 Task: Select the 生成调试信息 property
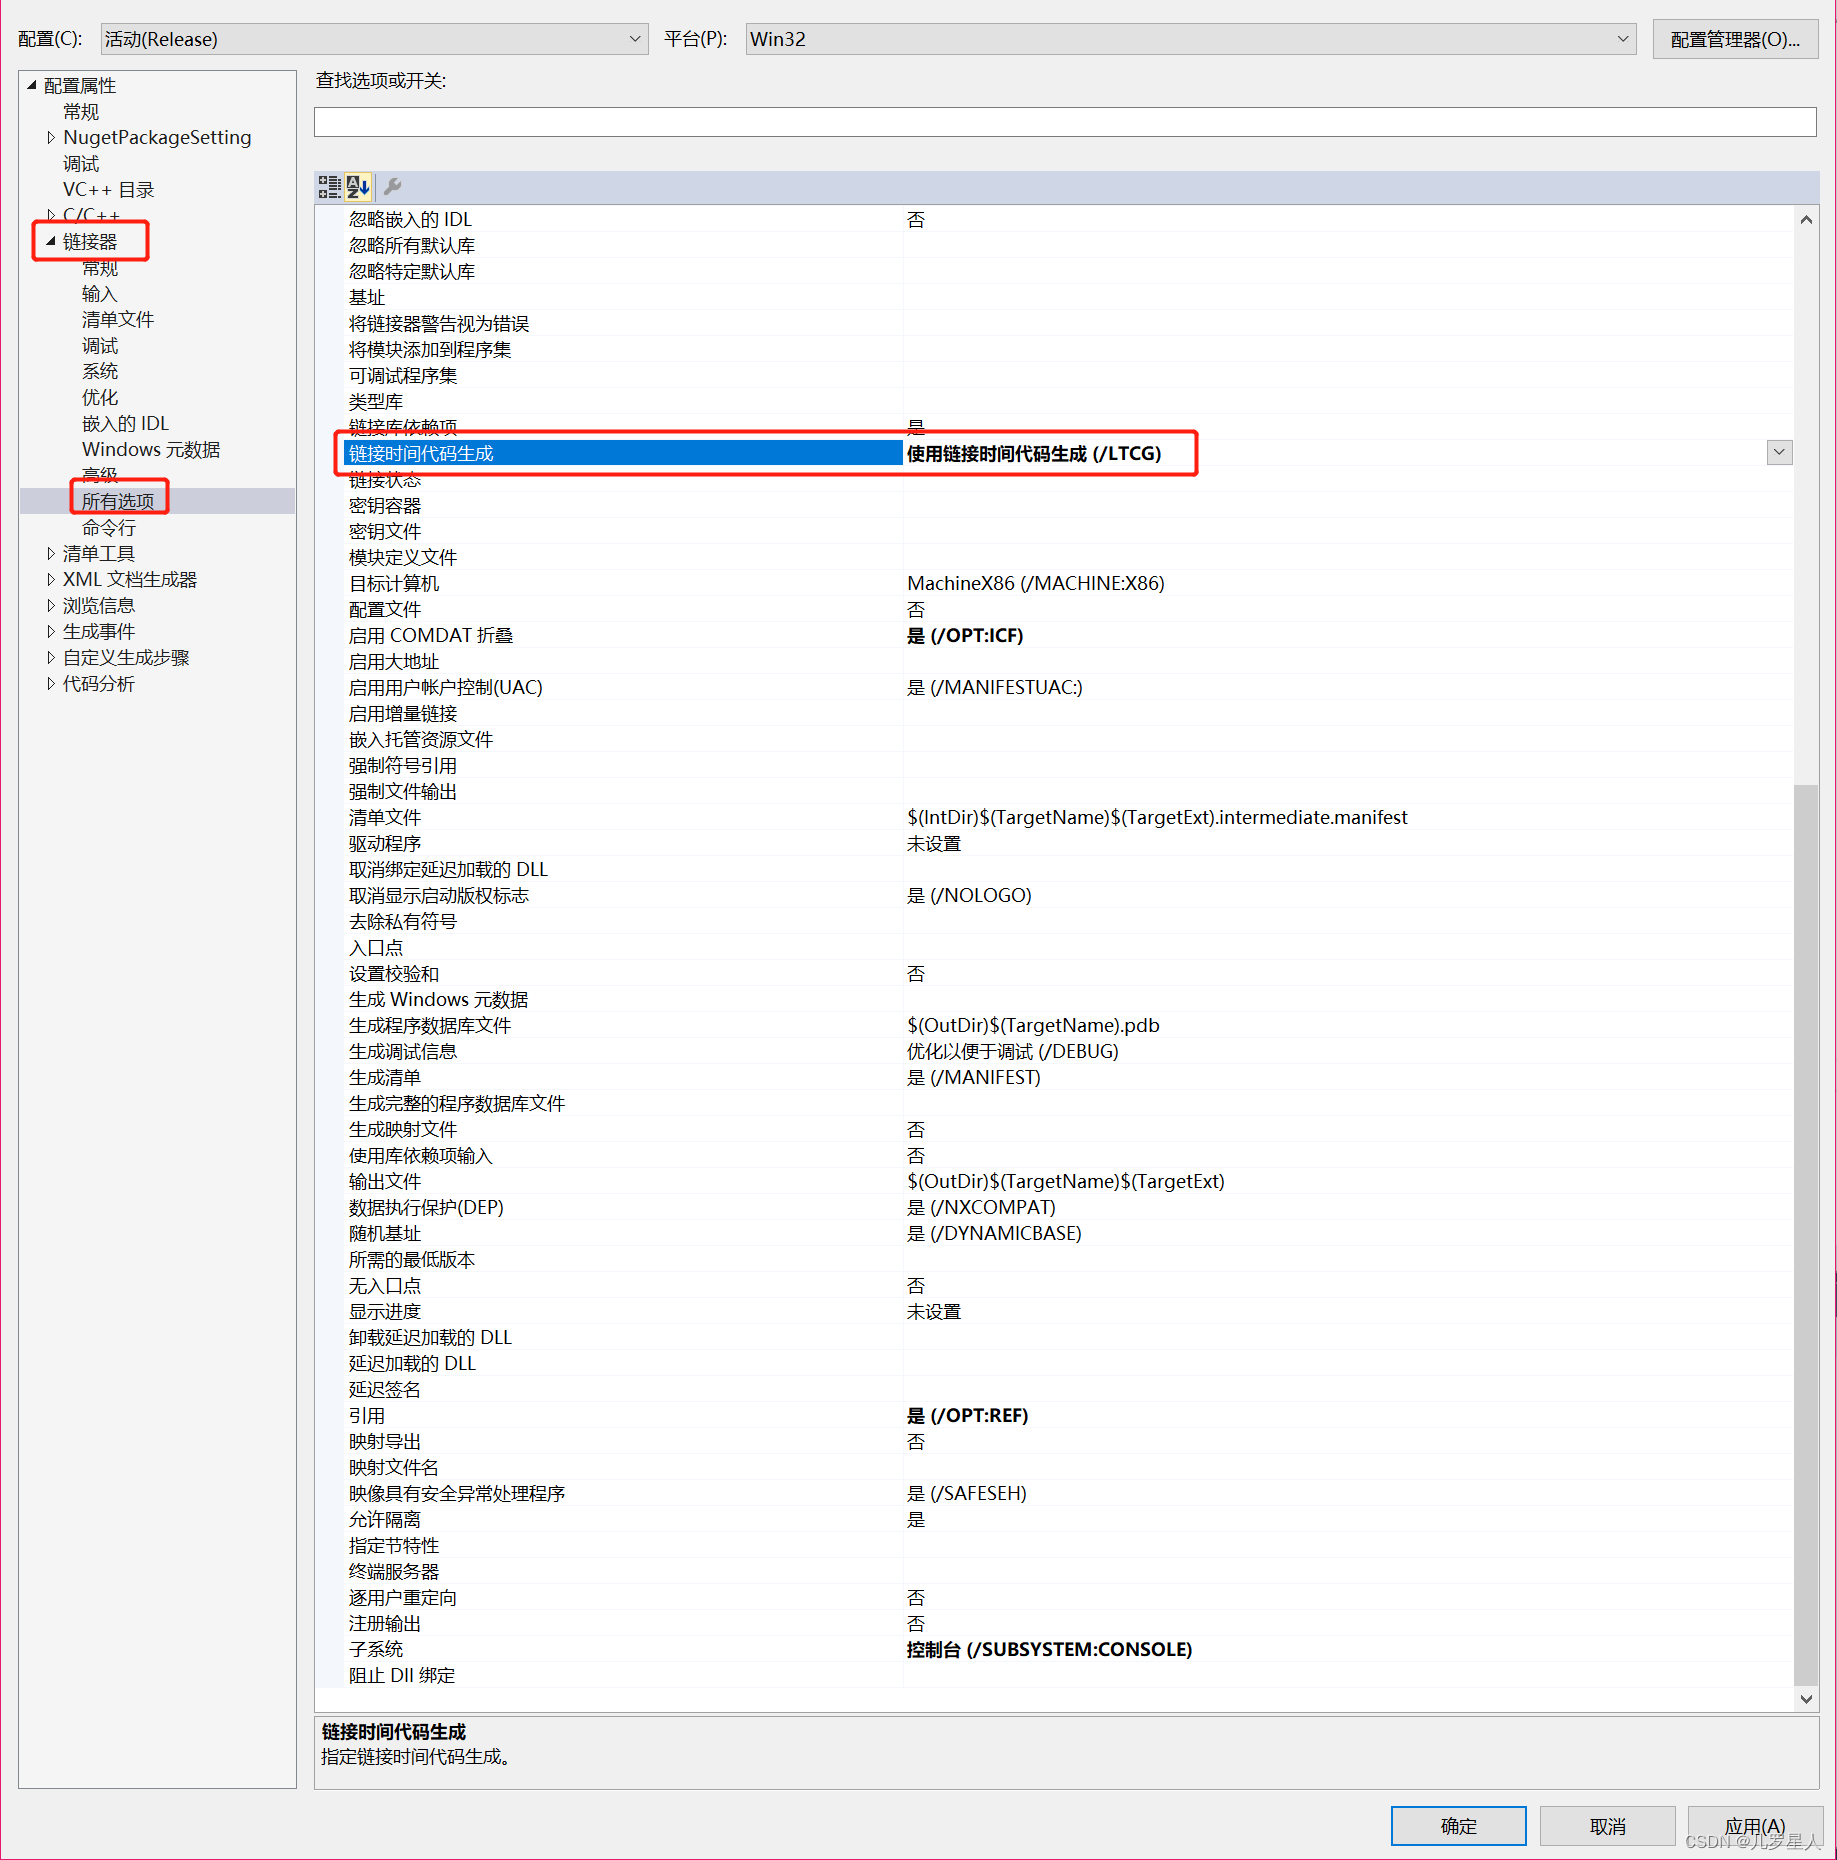coord(403,1051)
